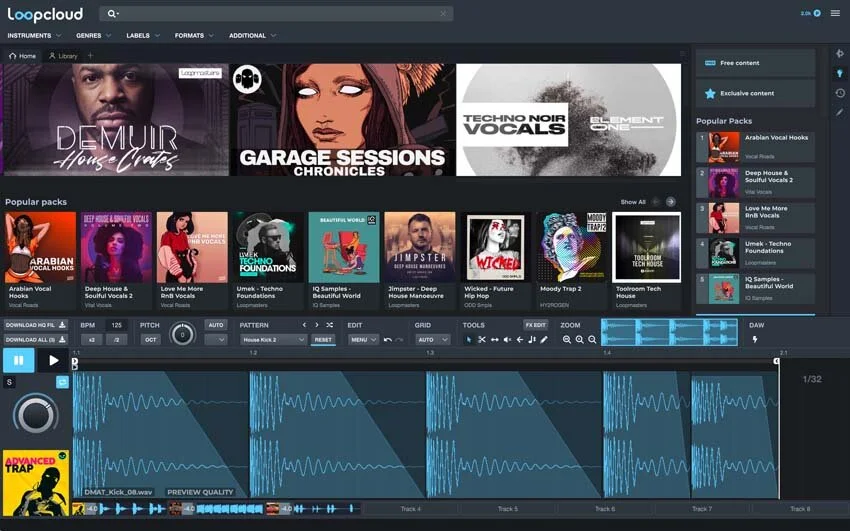Open the Garage Sessions Chronicles banner
The width and height of the screenshot is (850, 531).
pos(343,120)
